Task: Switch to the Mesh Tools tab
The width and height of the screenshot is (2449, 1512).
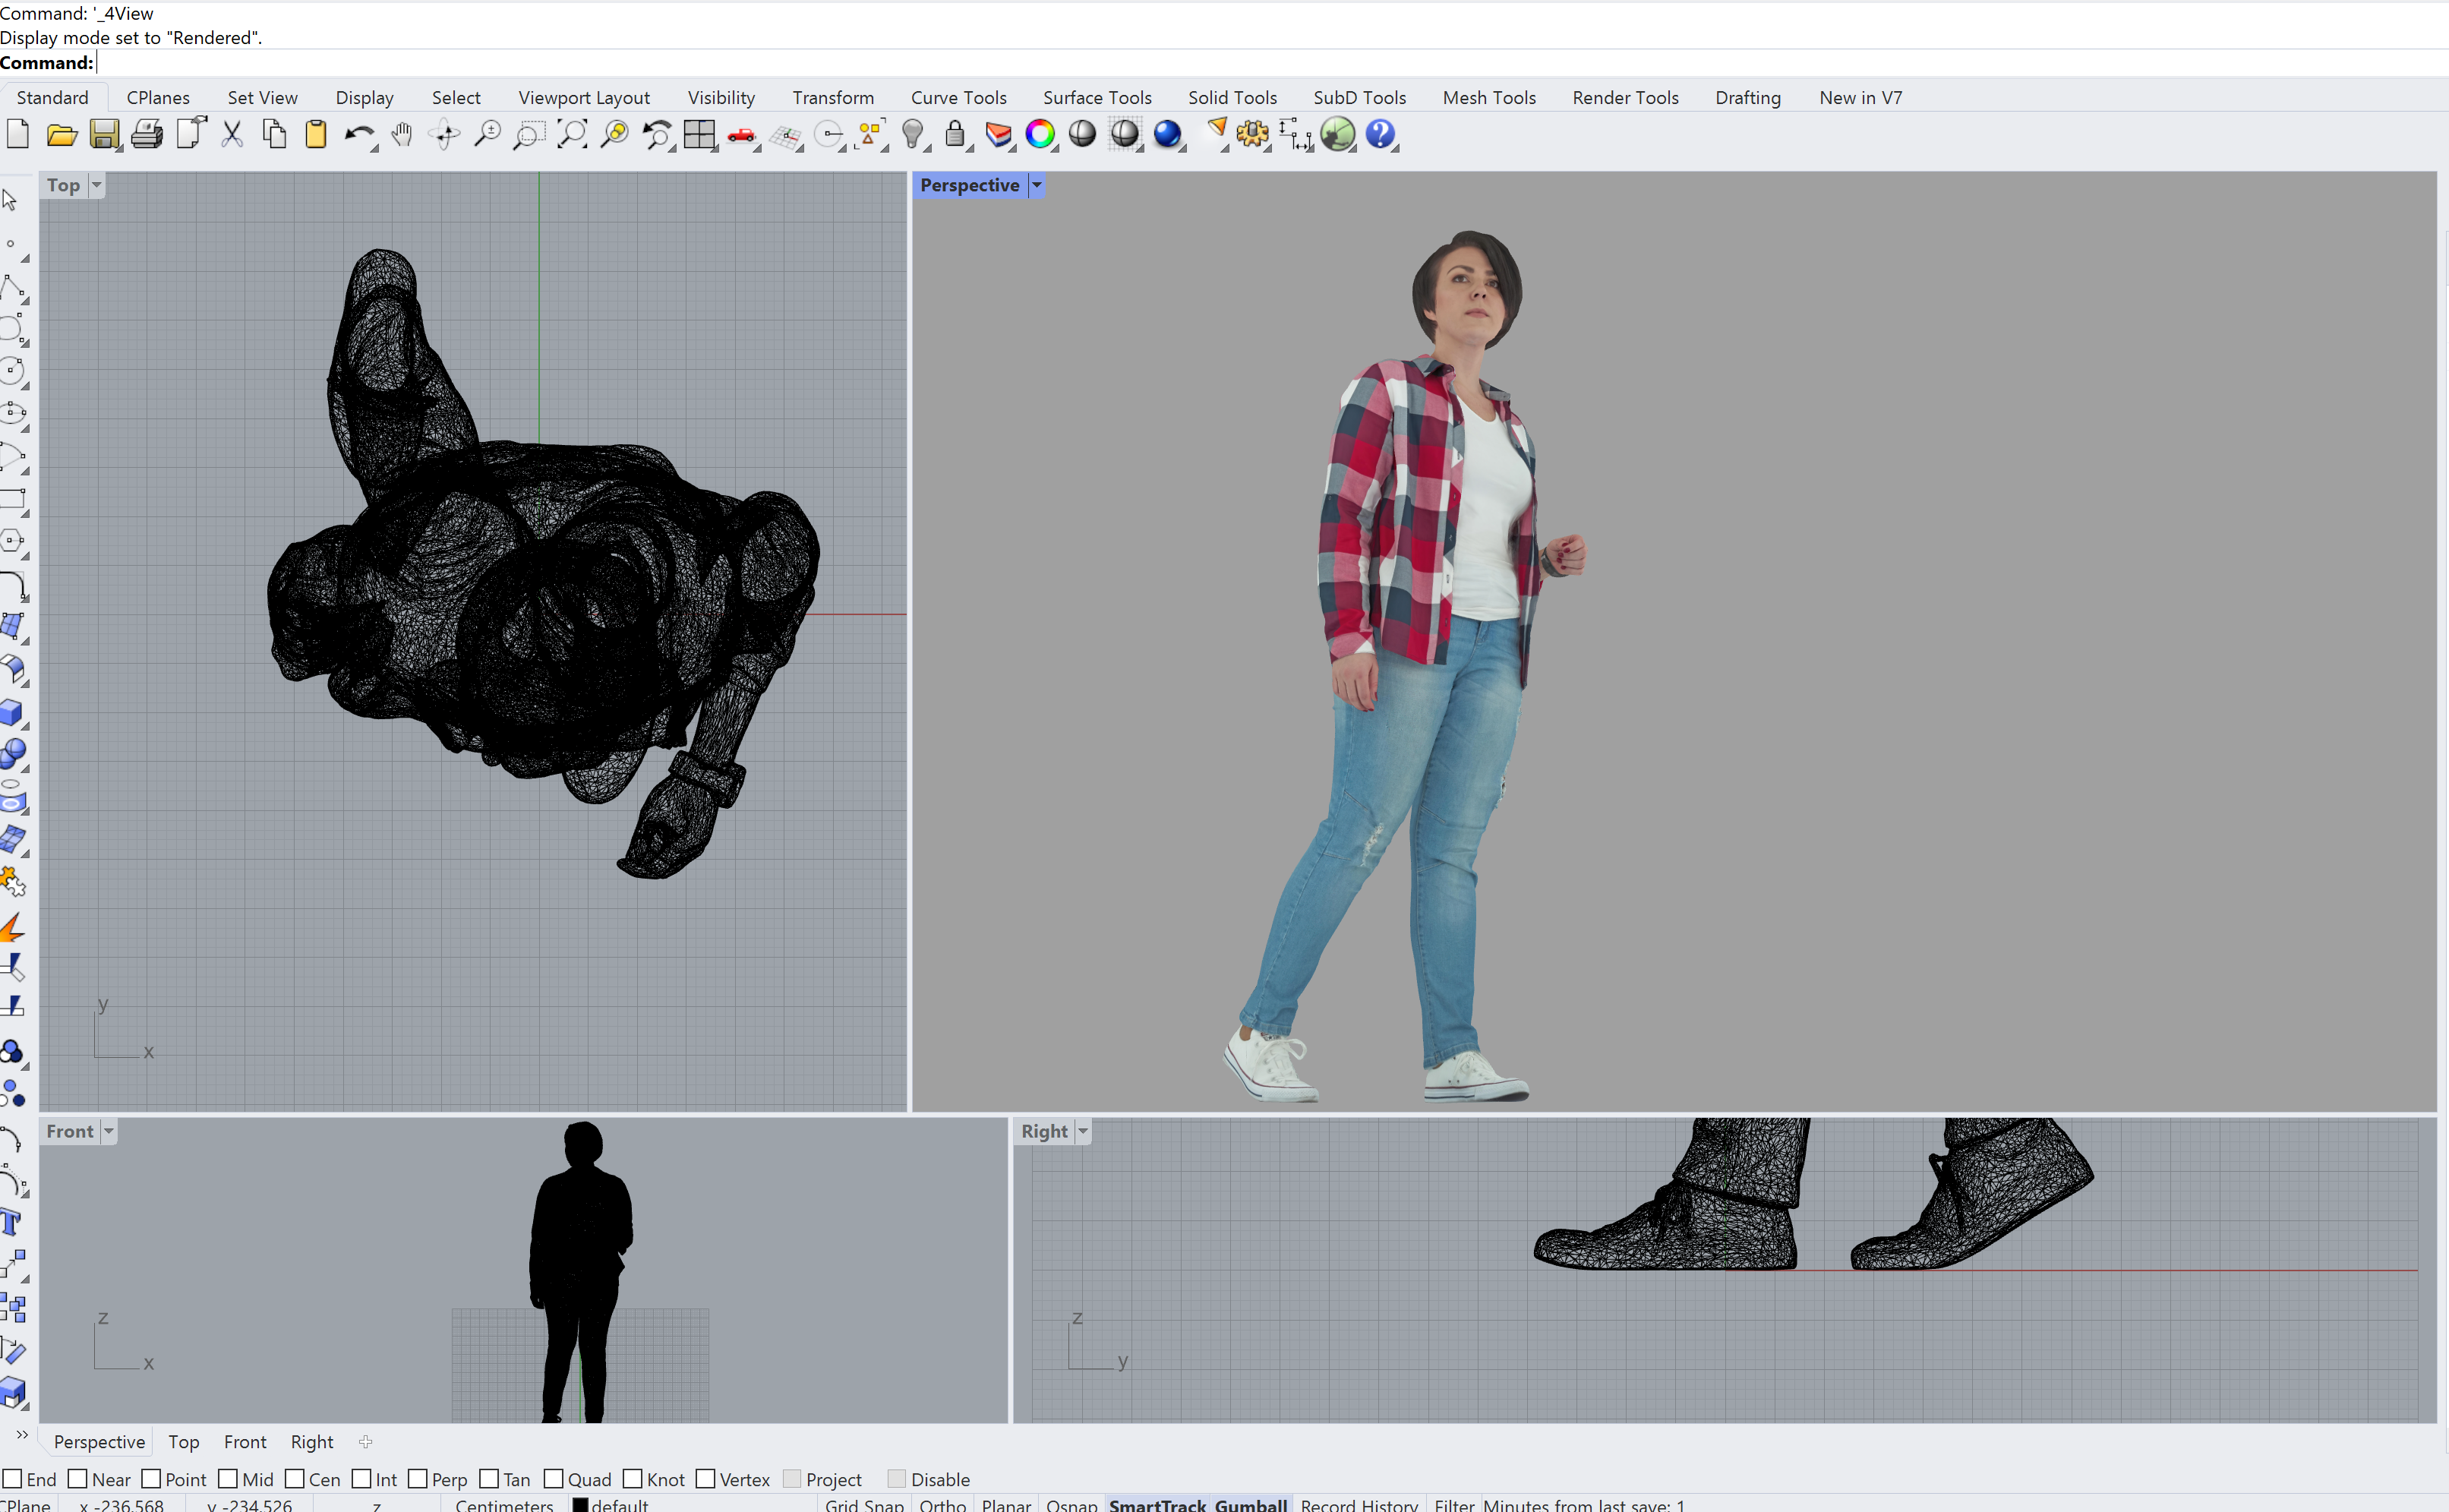Action: click(1488, 97)
